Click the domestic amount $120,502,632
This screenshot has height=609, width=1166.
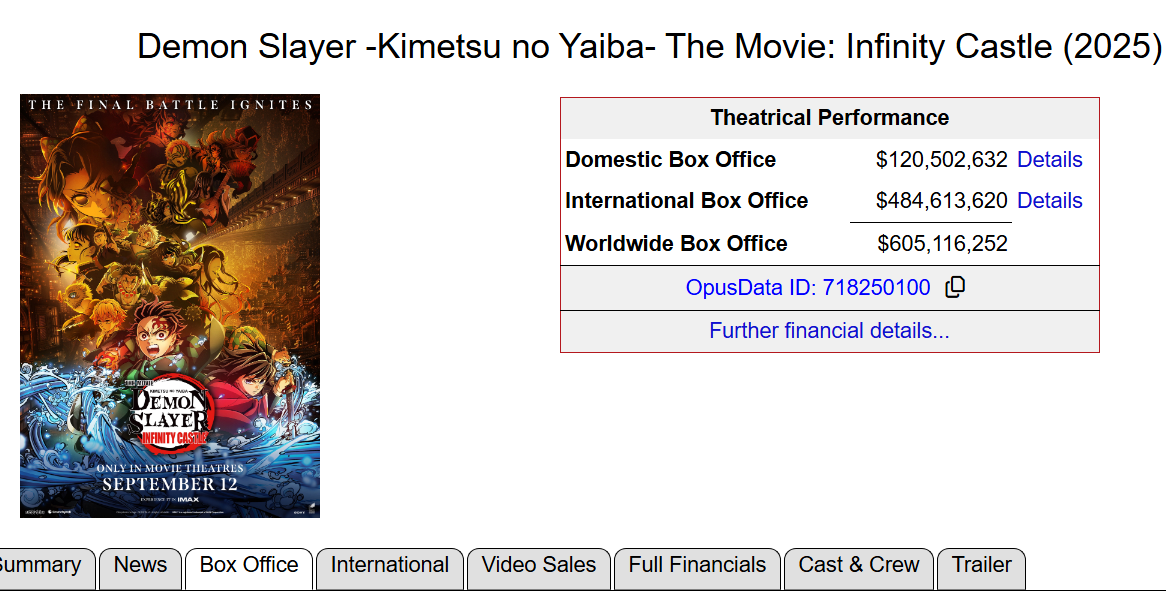pos(941,160)
